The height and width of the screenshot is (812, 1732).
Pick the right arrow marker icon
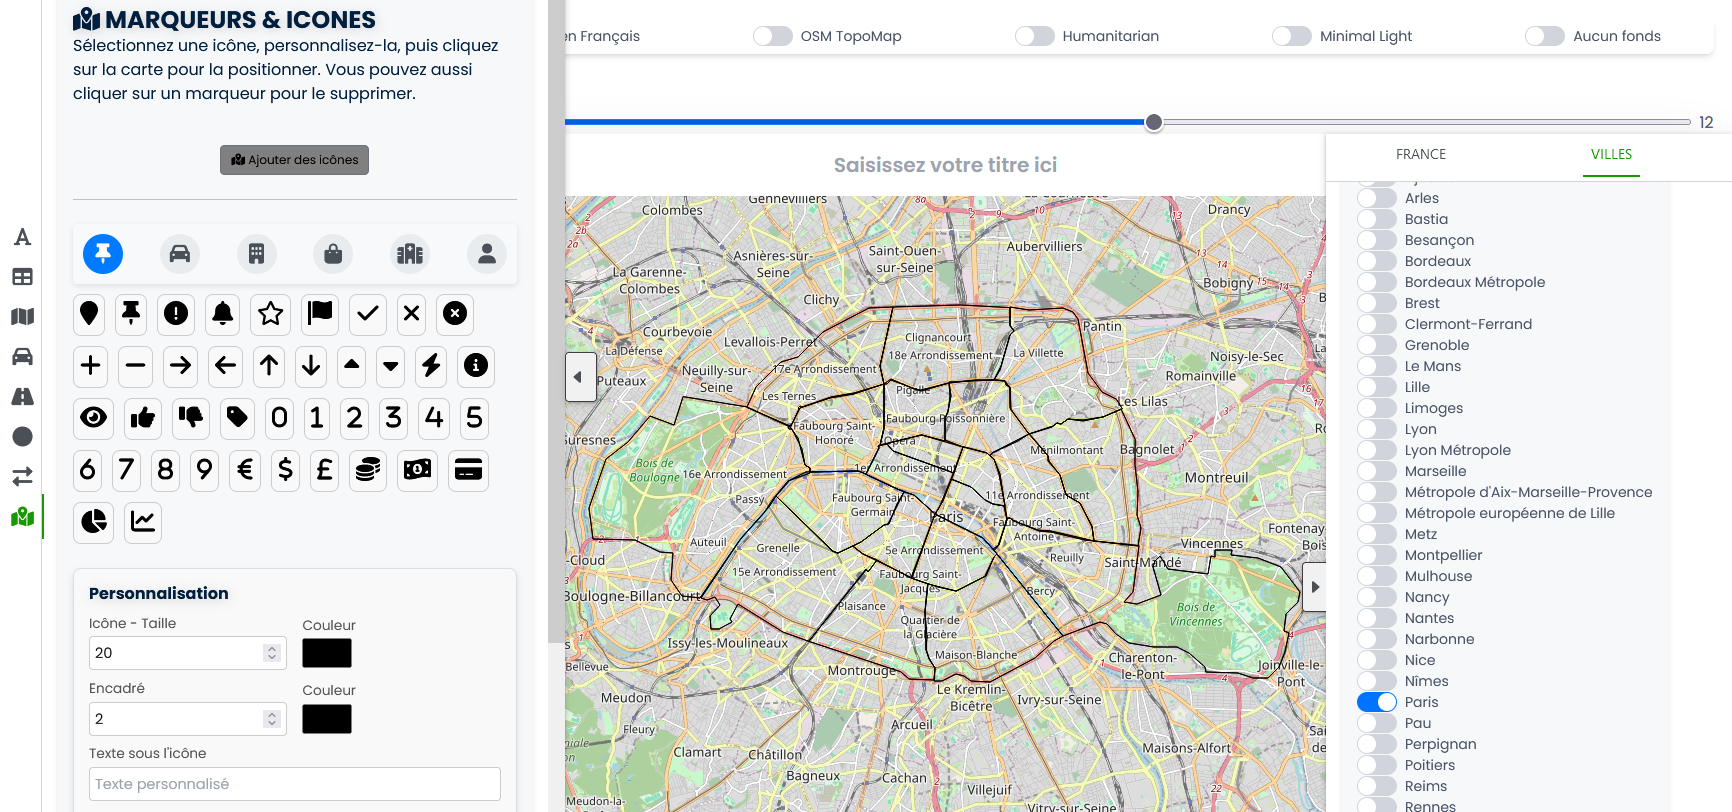pos(180,366)
